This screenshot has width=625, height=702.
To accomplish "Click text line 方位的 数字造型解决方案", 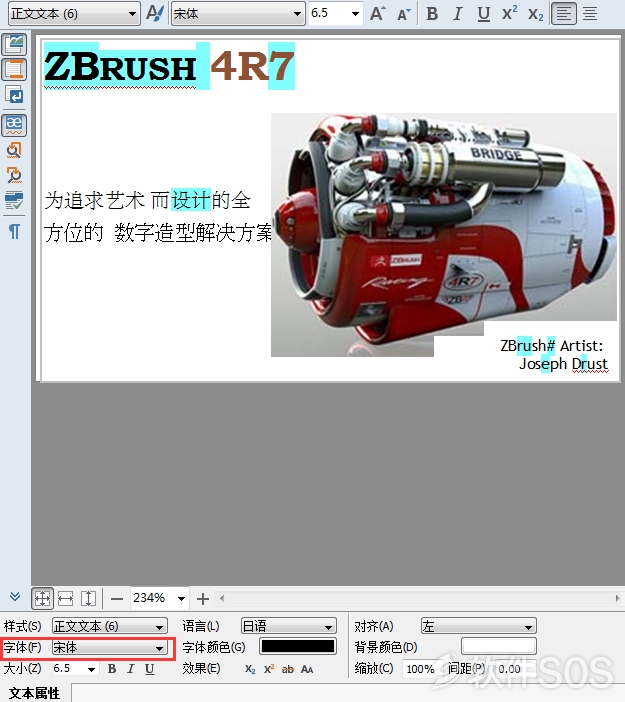I will point(158,233).
